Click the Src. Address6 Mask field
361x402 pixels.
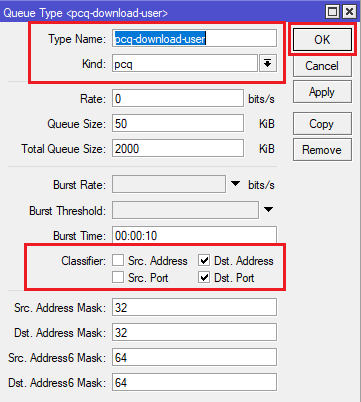click(194, 357)
